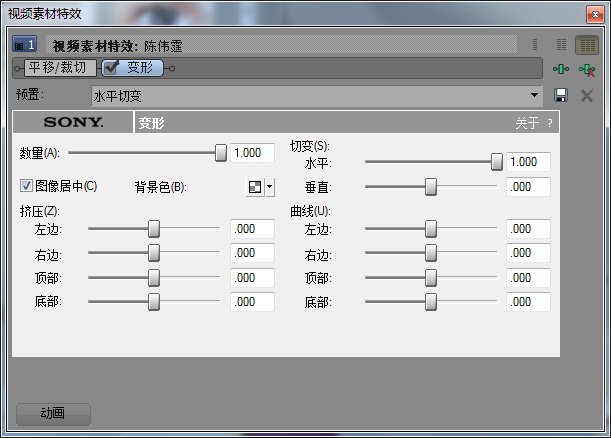
Task: Click the small grid view icon
Action: tap(561, 45)
